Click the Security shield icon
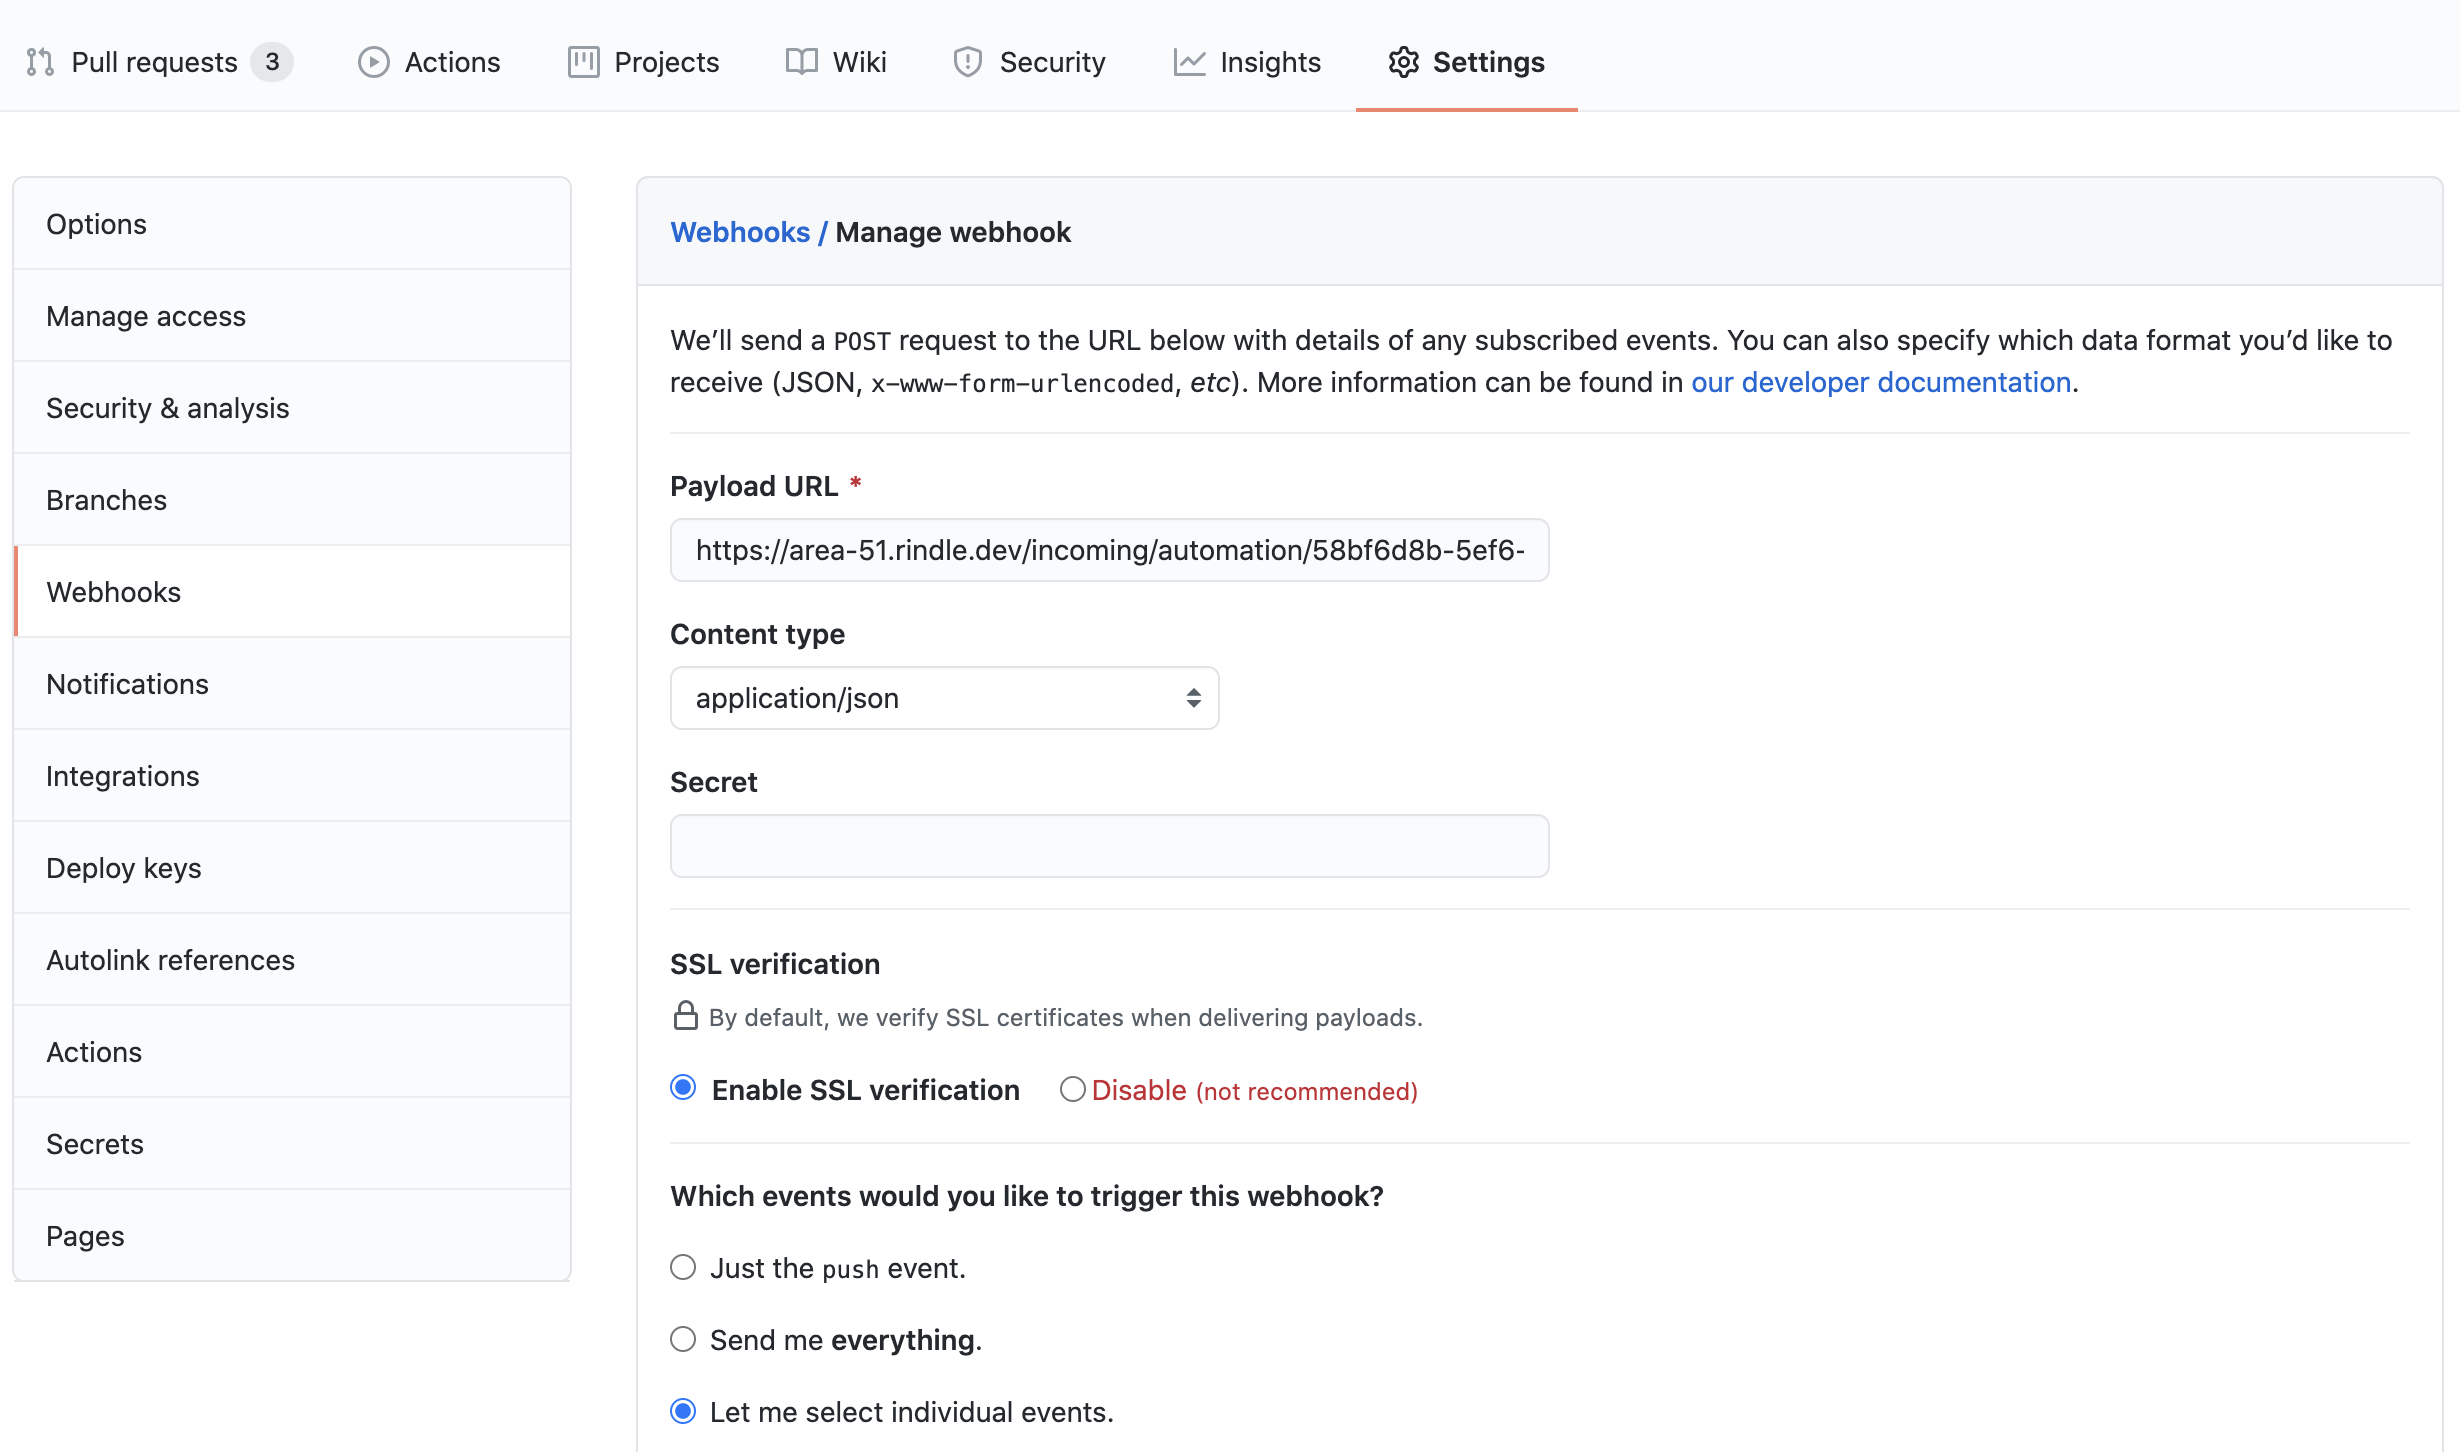 967,62
